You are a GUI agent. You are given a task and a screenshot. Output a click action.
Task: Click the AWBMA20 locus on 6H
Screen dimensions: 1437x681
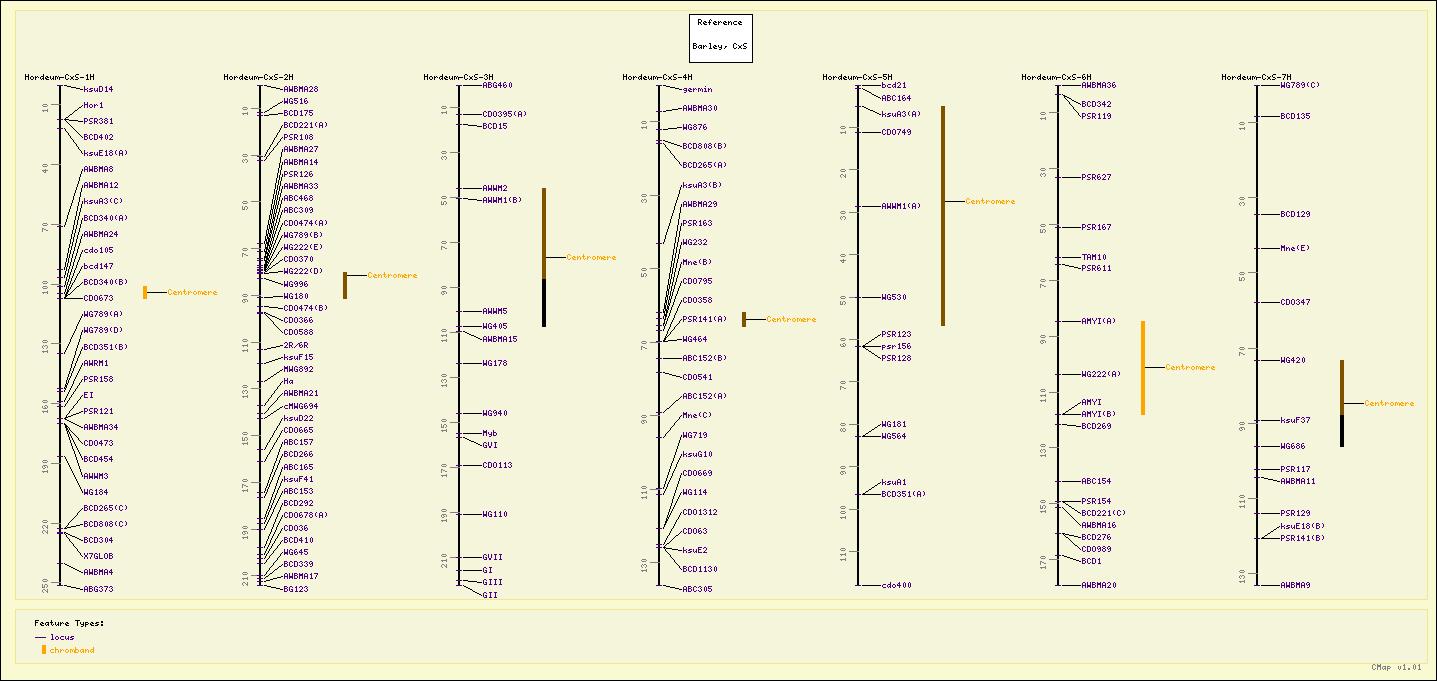pos(1099,585)
